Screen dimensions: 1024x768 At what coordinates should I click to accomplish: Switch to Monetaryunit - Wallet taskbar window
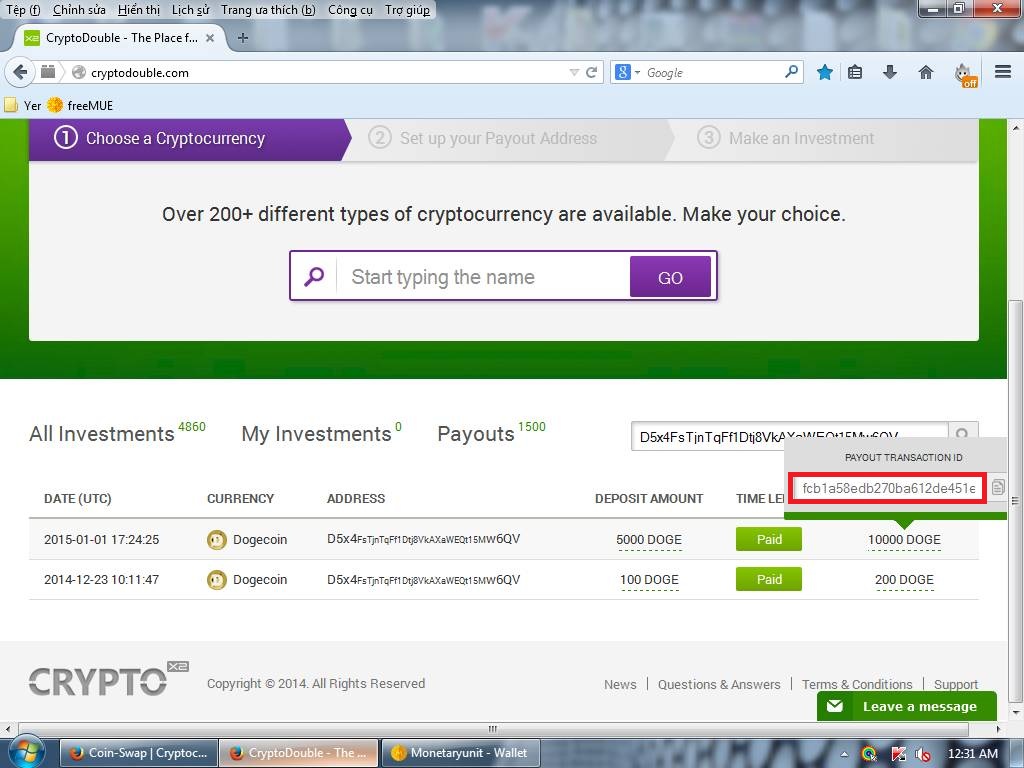(x=460, y=753)
